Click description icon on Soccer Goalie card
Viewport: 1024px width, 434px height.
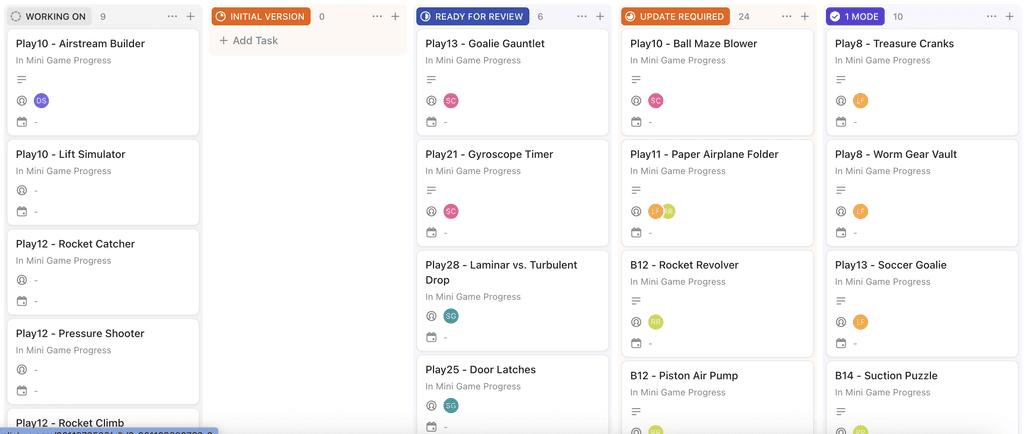point(841,301)
